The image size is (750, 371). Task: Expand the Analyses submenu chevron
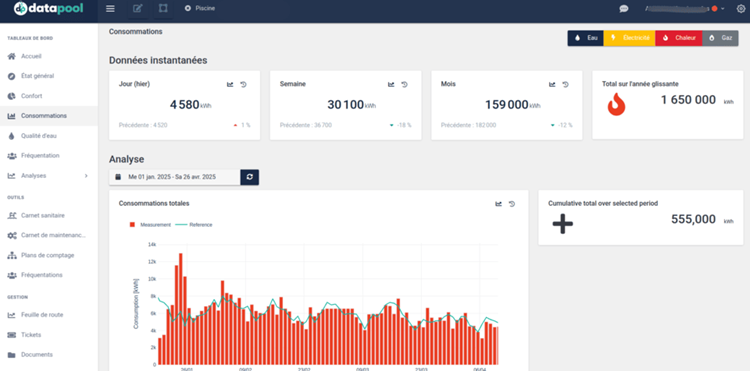[x=86, y=175]
